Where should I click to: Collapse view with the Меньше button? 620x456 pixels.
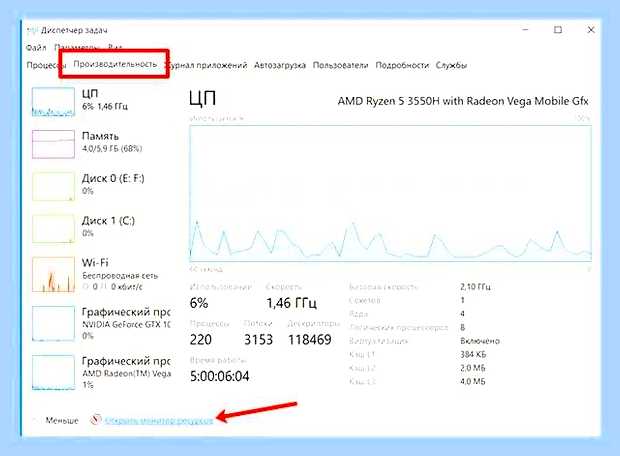62,420
